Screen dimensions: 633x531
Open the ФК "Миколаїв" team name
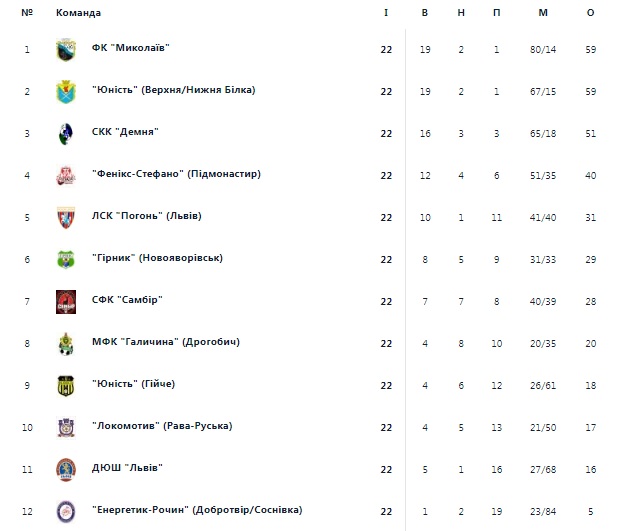[130, 48]
